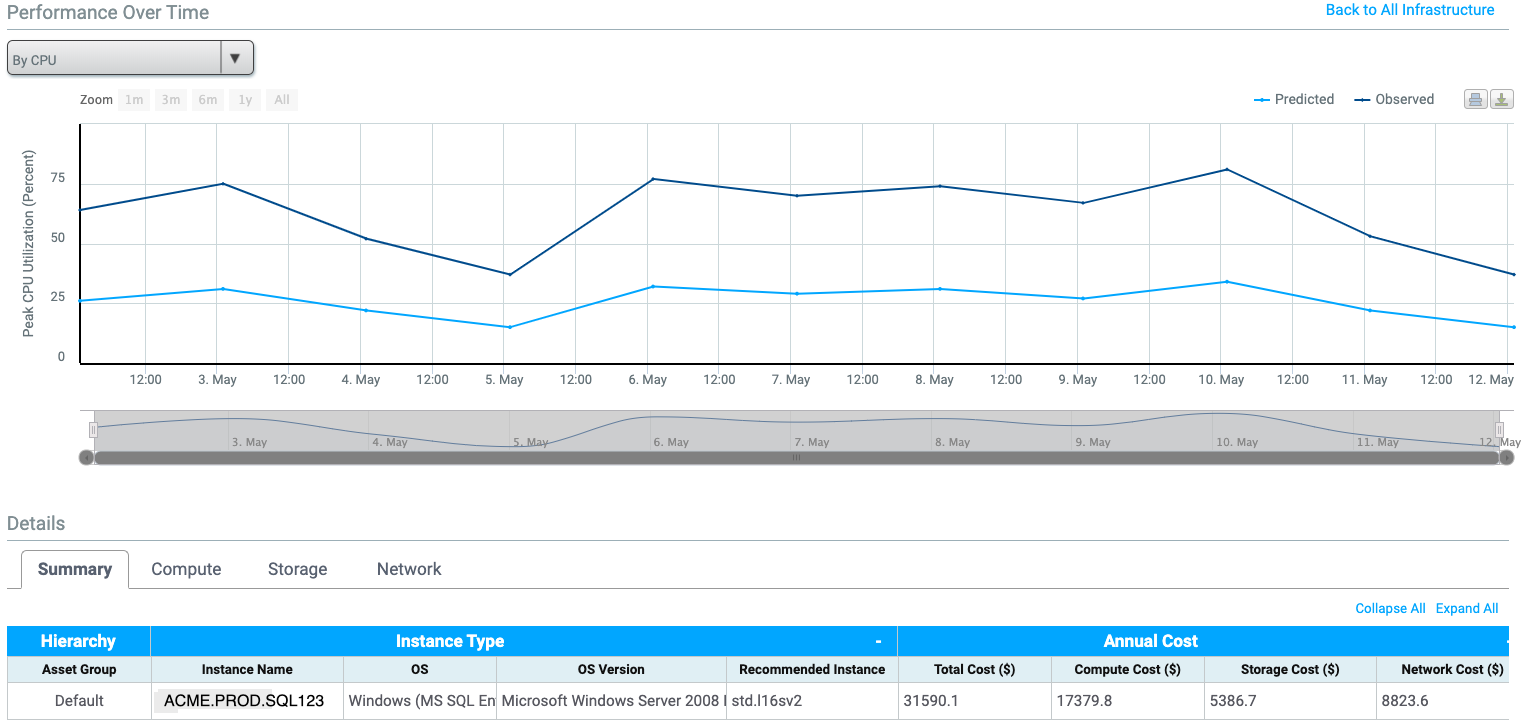Click Back to All Infrastructure link
Screen dimensions: 1521x726
[1409, 10]
